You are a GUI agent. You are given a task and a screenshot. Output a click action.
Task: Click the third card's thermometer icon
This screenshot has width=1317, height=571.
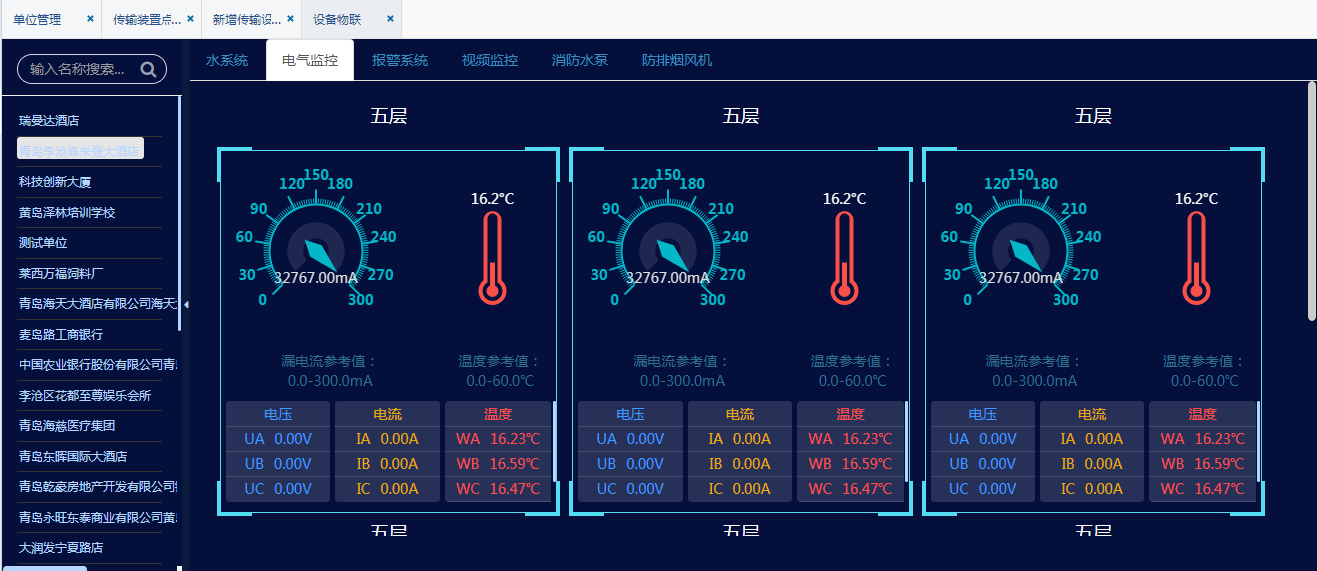(1197, 257)
